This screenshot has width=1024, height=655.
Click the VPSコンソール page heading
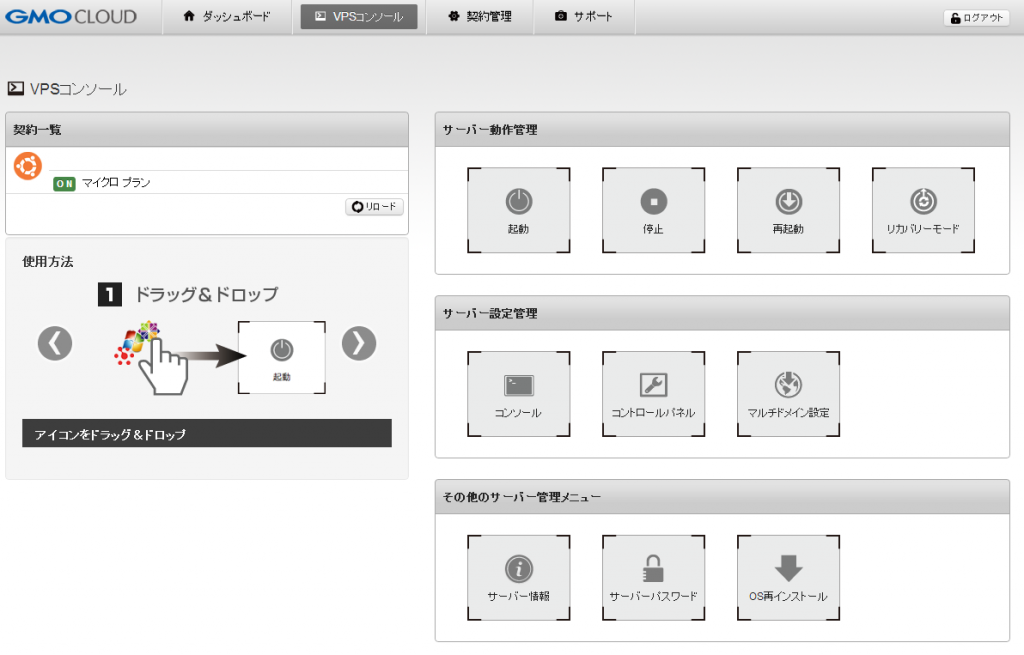[x=67, y=89]
